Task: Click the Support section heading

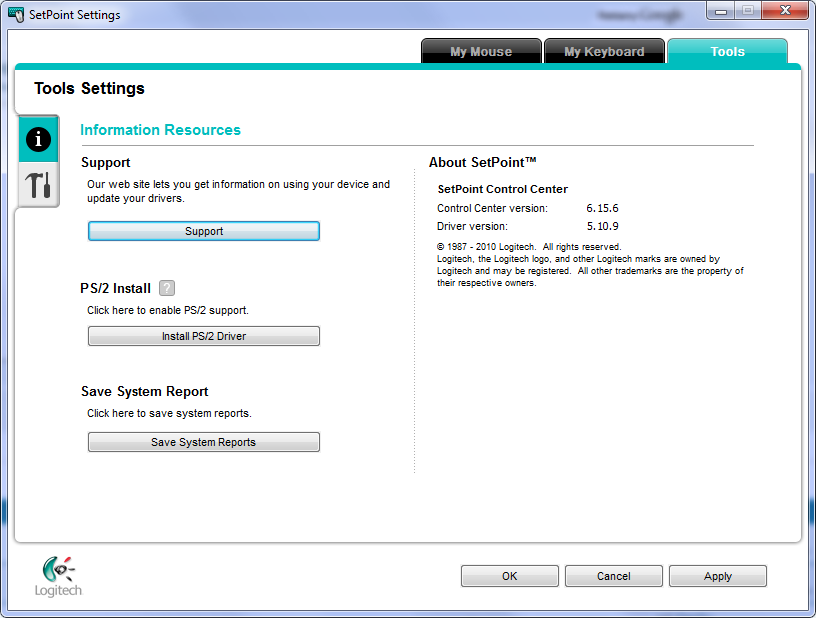Action: pyautogui.click(x=106, y=162)
